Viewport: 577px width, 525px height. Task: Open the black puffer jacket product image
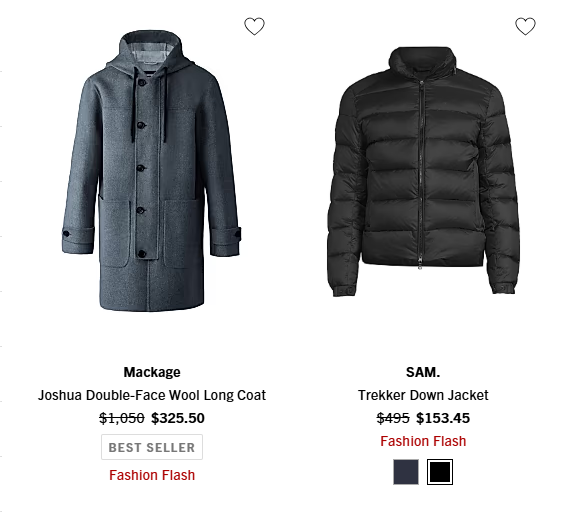click(423, 171)
